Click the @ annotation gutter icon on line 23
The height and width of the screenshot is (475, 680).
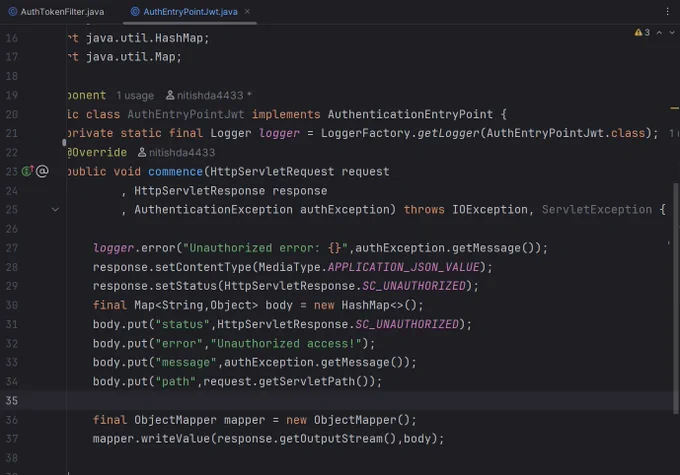pyautogui.click(x=42, y=171)
